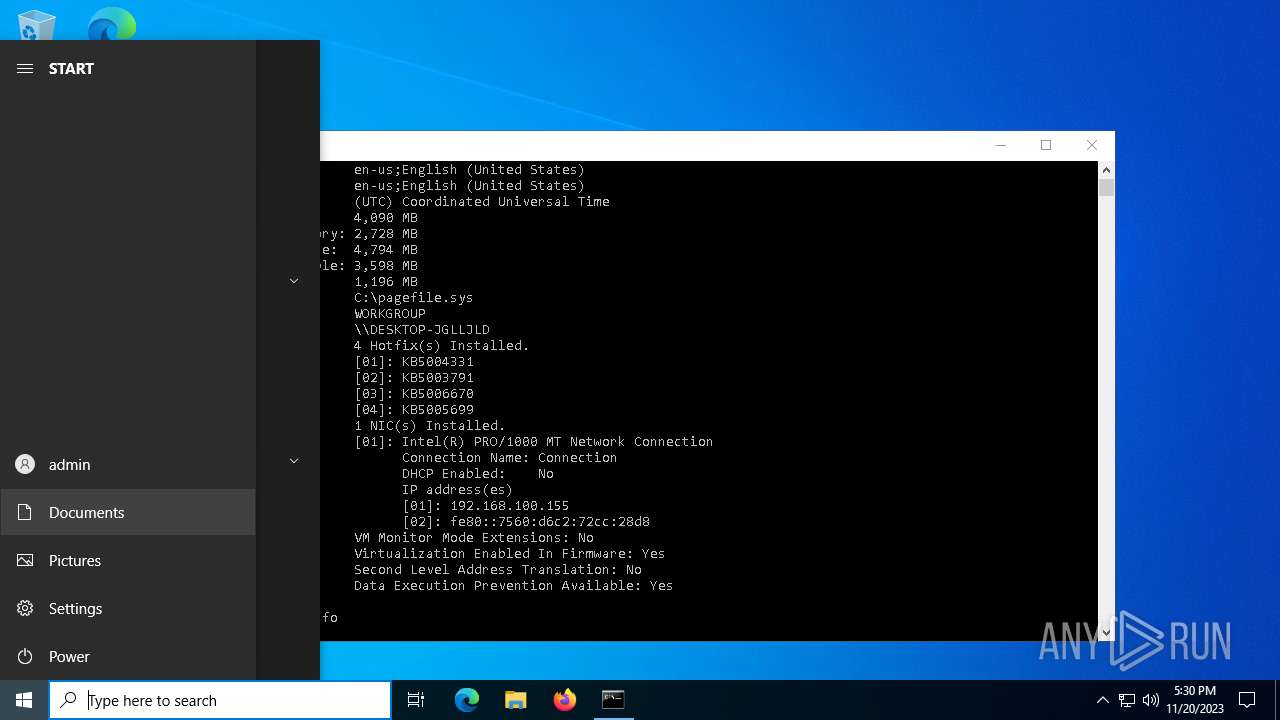Click the KB5006670 hotfix line
The image size is (1280, 720).
[414, 394]
